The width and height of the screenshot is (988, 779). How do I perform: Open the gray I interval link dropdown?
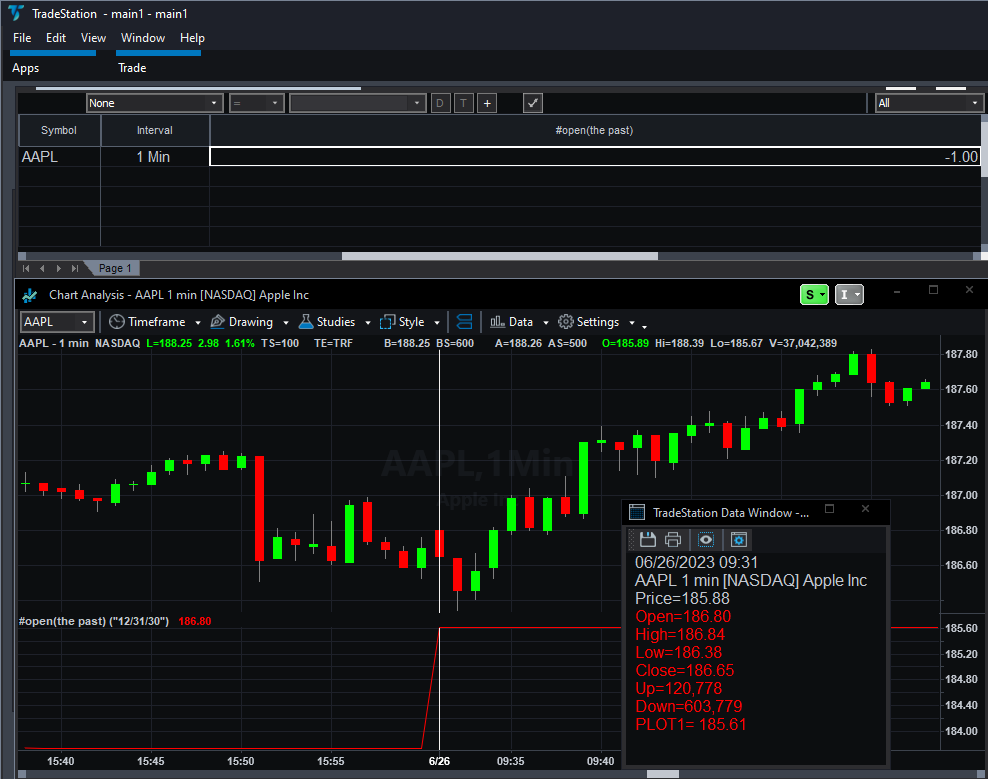849,294
